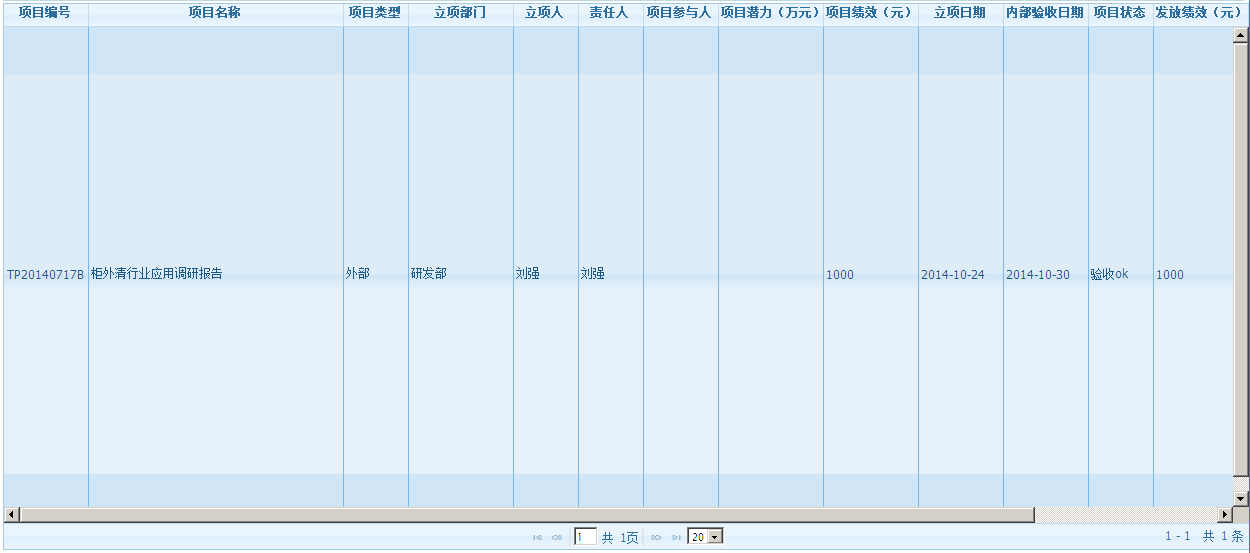Click 1000 in the 发放绩效 column
Viewport: 1250px width, 553px height.
point(1170,274)
